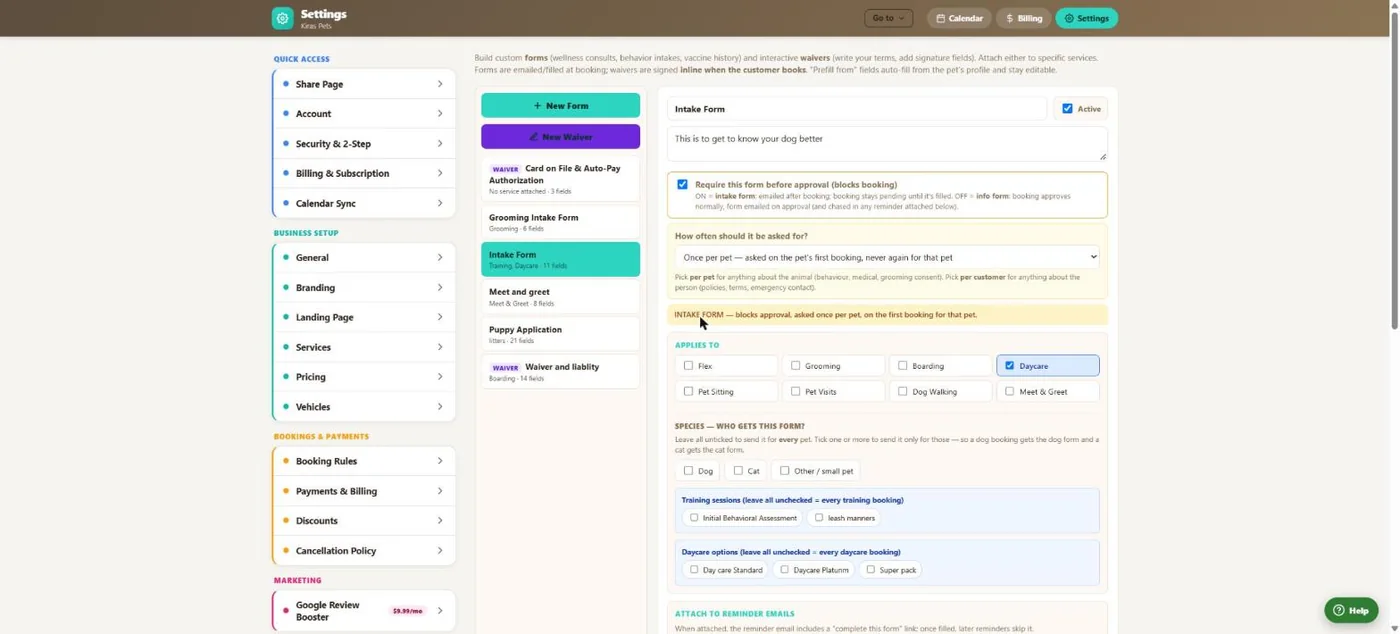The height and width of the screenshot is (634, 1400).
Task: Expand the Landing Page row chevron
Action: pyautogui.click(x=440, y=317)
